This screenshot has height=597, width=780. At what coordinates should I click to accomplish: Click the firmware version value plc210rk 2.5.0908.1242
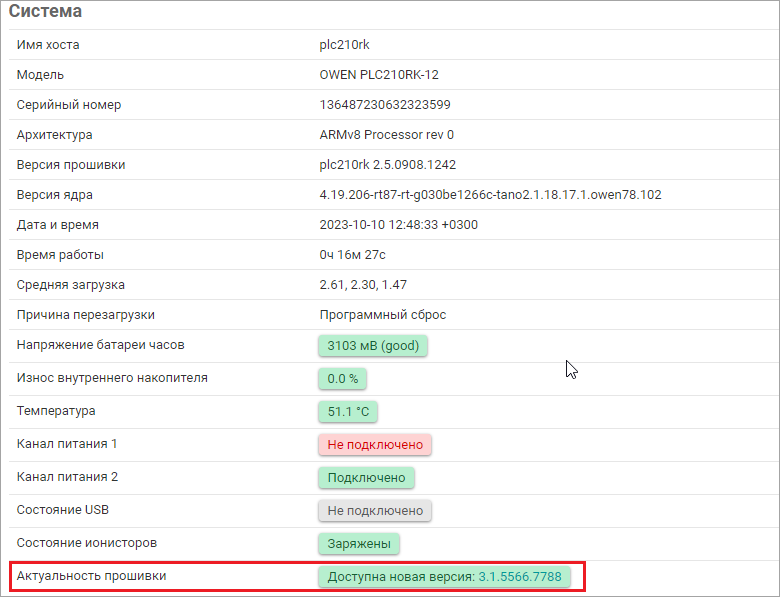pos(387,165)
